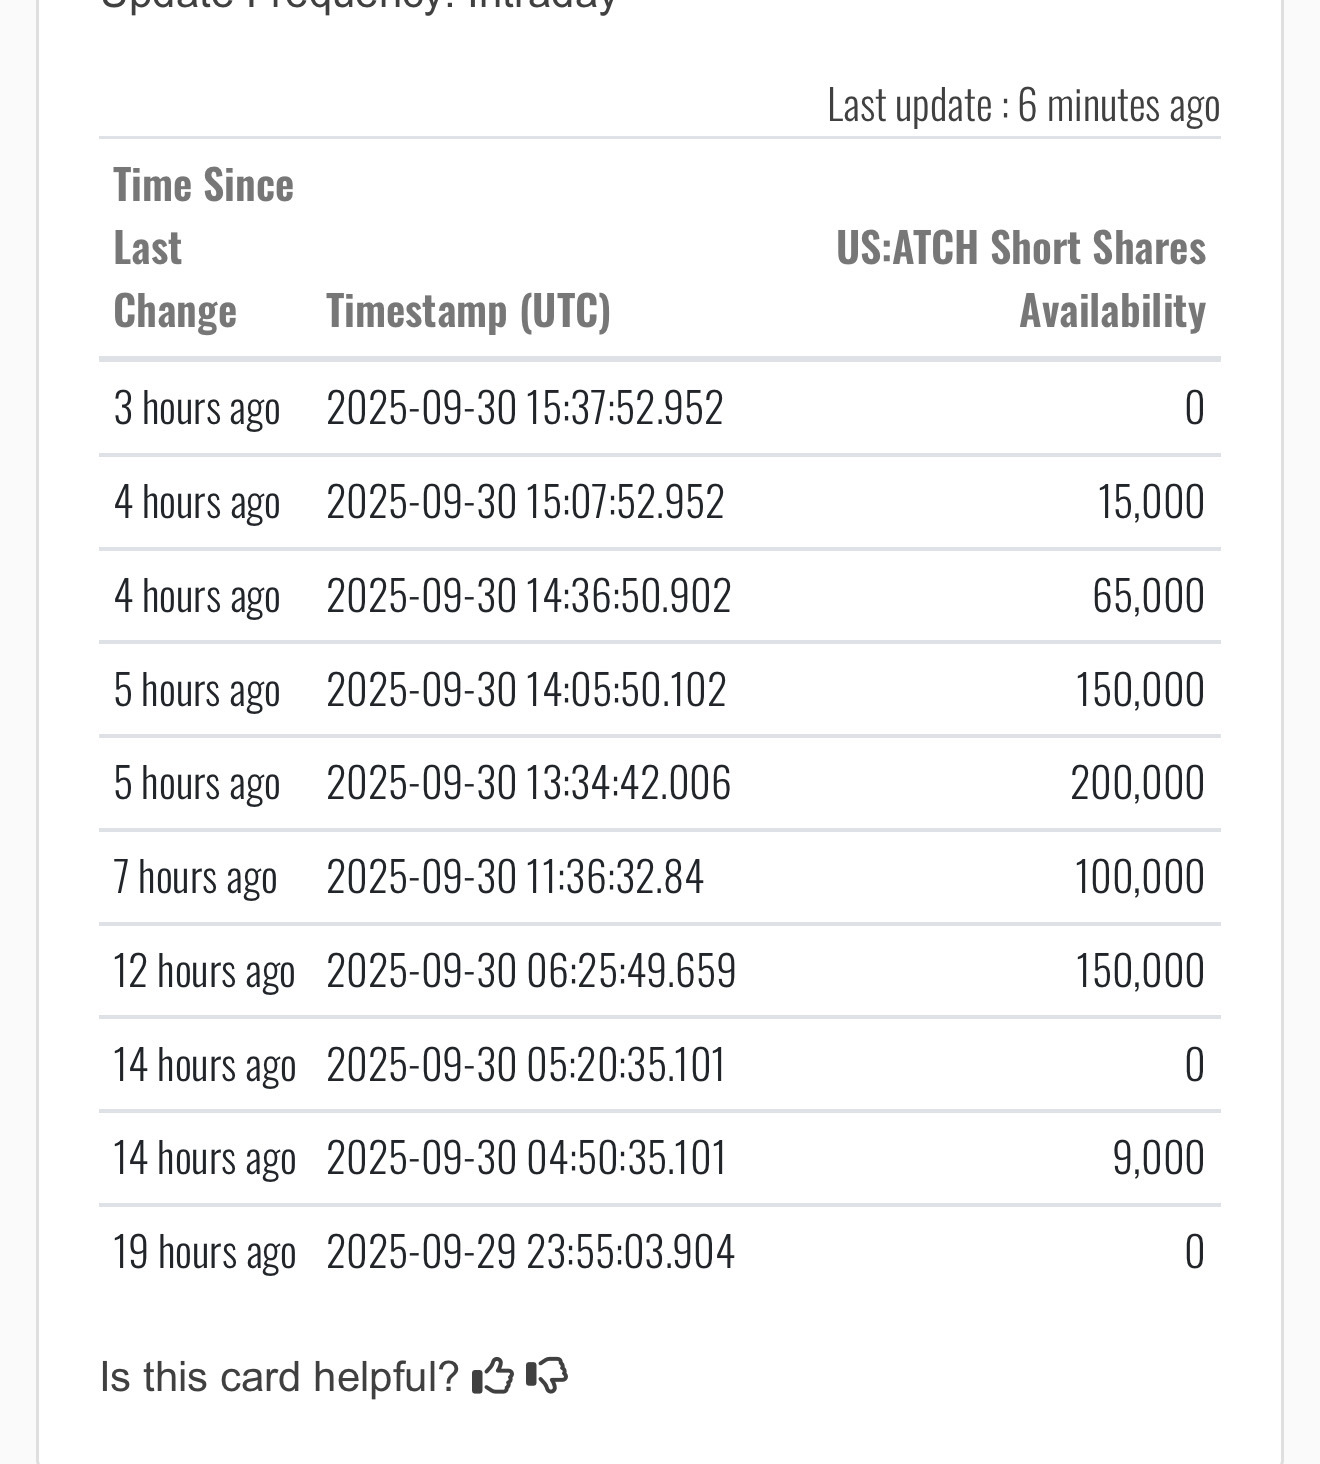Viewport: 1320px width, 1464px height.
Task: Select the 2025-09-30 13:34:42.006 timestamp
Action: 528,783
